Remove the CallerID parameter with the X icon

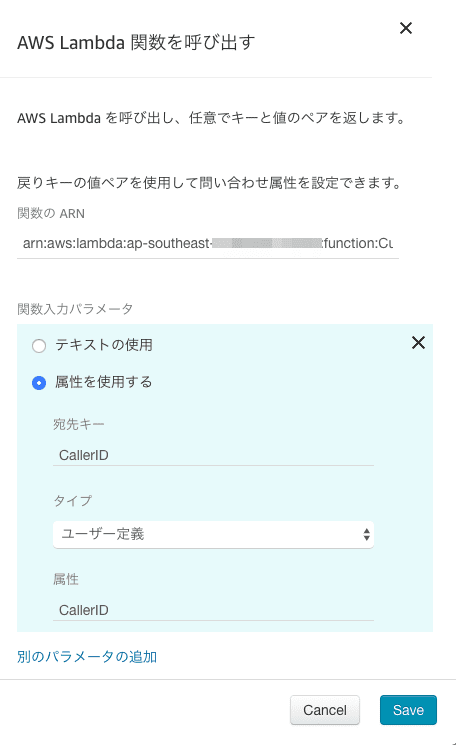pos(418,343)
